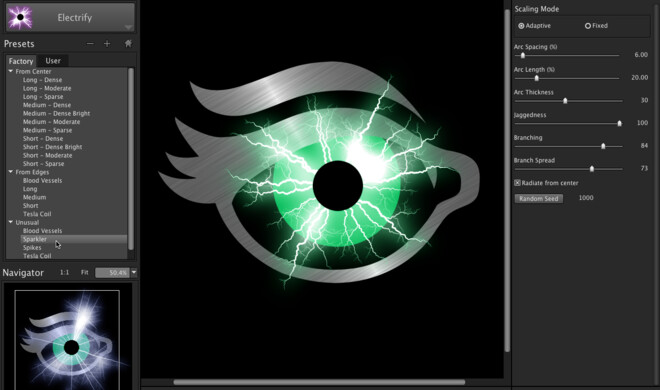Click the Arc Spacing value 6.00

pos(641,55)
